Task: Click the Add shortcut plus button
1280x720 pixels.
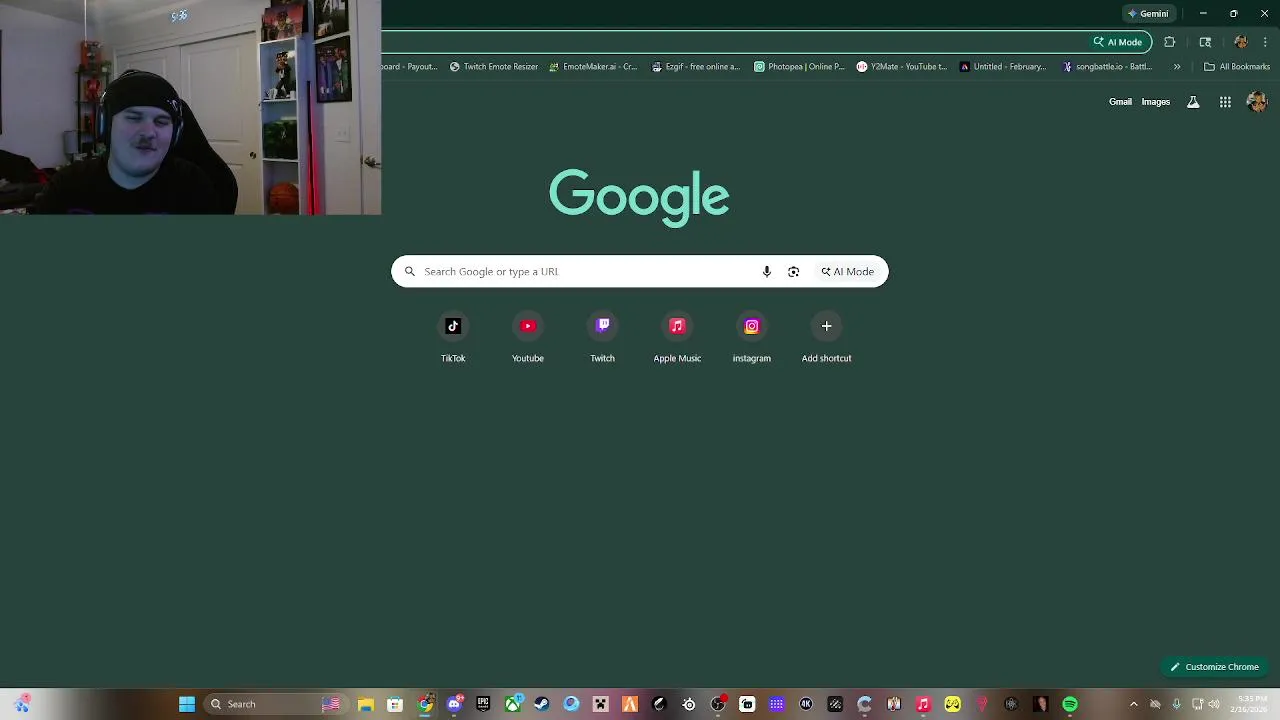Action: click(x=826, y=326)
